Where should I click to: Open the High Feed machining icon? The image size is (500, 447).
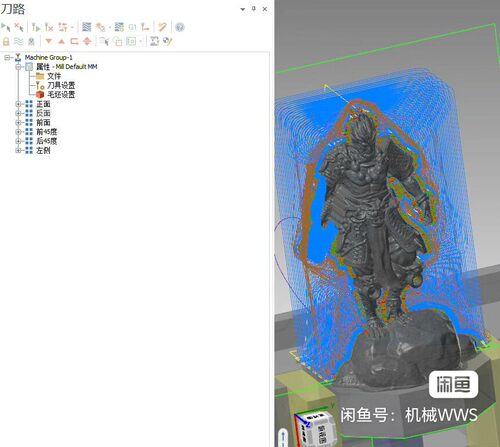click(145, 27)
